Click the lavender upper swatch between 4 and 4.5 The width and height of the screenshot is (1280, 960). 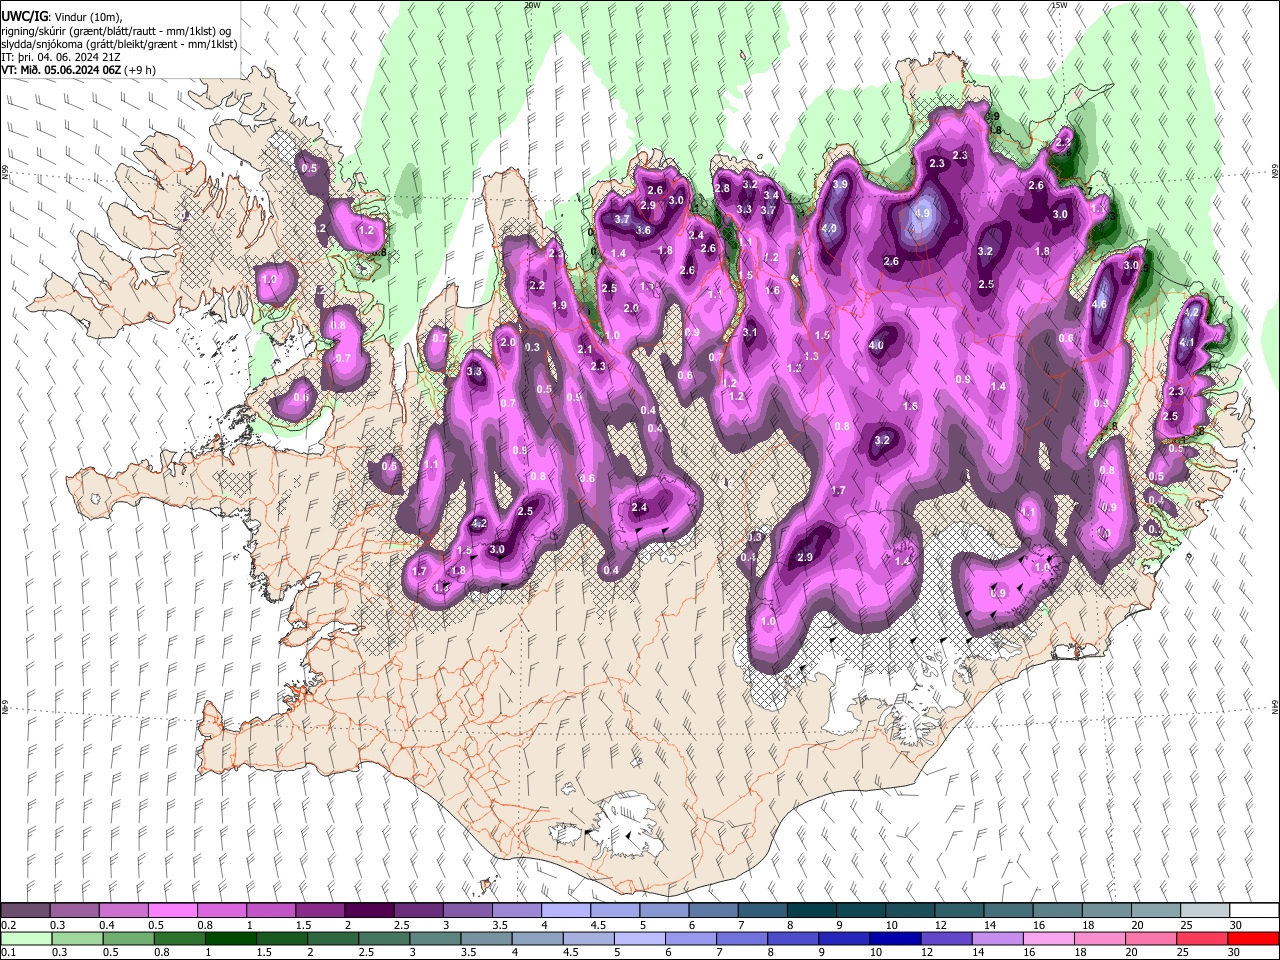(566, 911)
